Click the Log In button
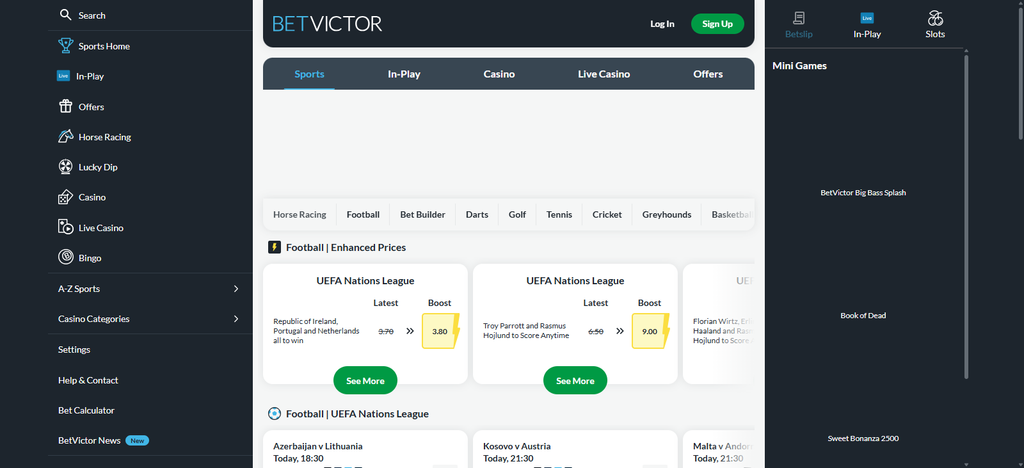The image size is (1024, 468). click(x=662, y=23)
